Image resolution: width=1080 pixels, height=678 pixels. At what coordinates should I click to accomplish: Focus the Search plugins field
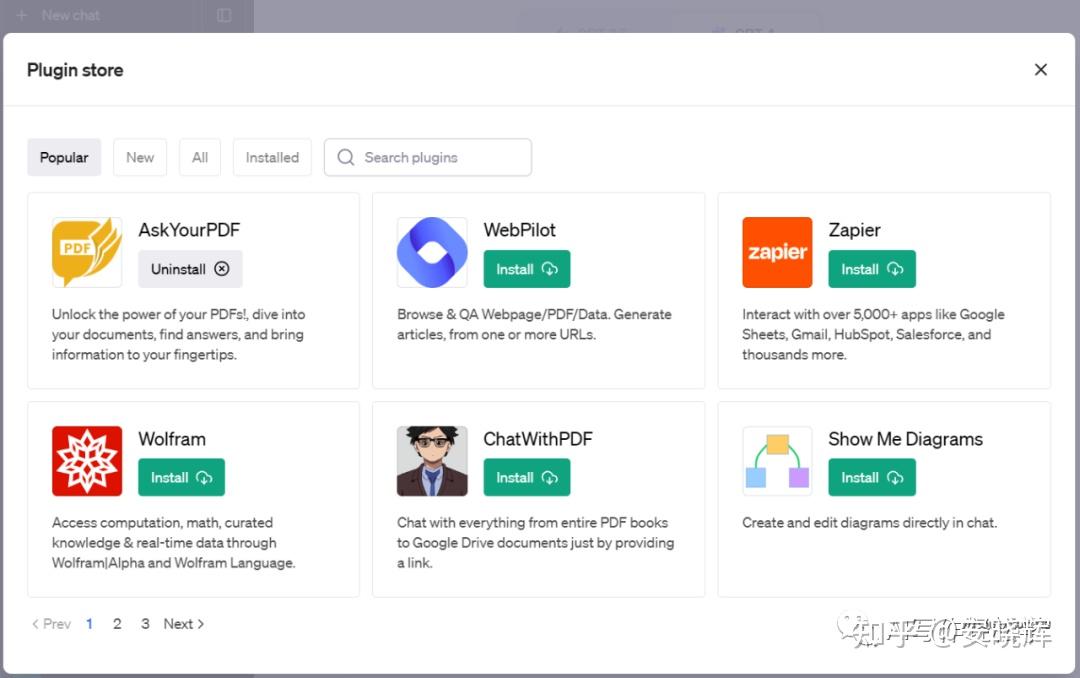[x=440, y=157]
